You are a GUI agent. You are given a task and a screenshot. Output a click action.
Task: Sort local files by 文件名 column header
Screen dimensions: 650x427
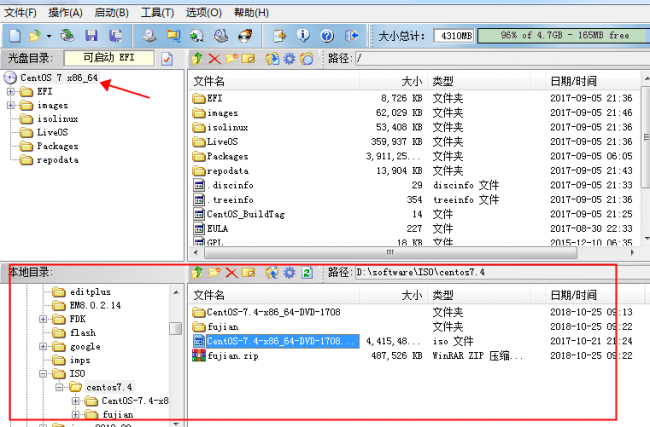(x=274, y=295)
